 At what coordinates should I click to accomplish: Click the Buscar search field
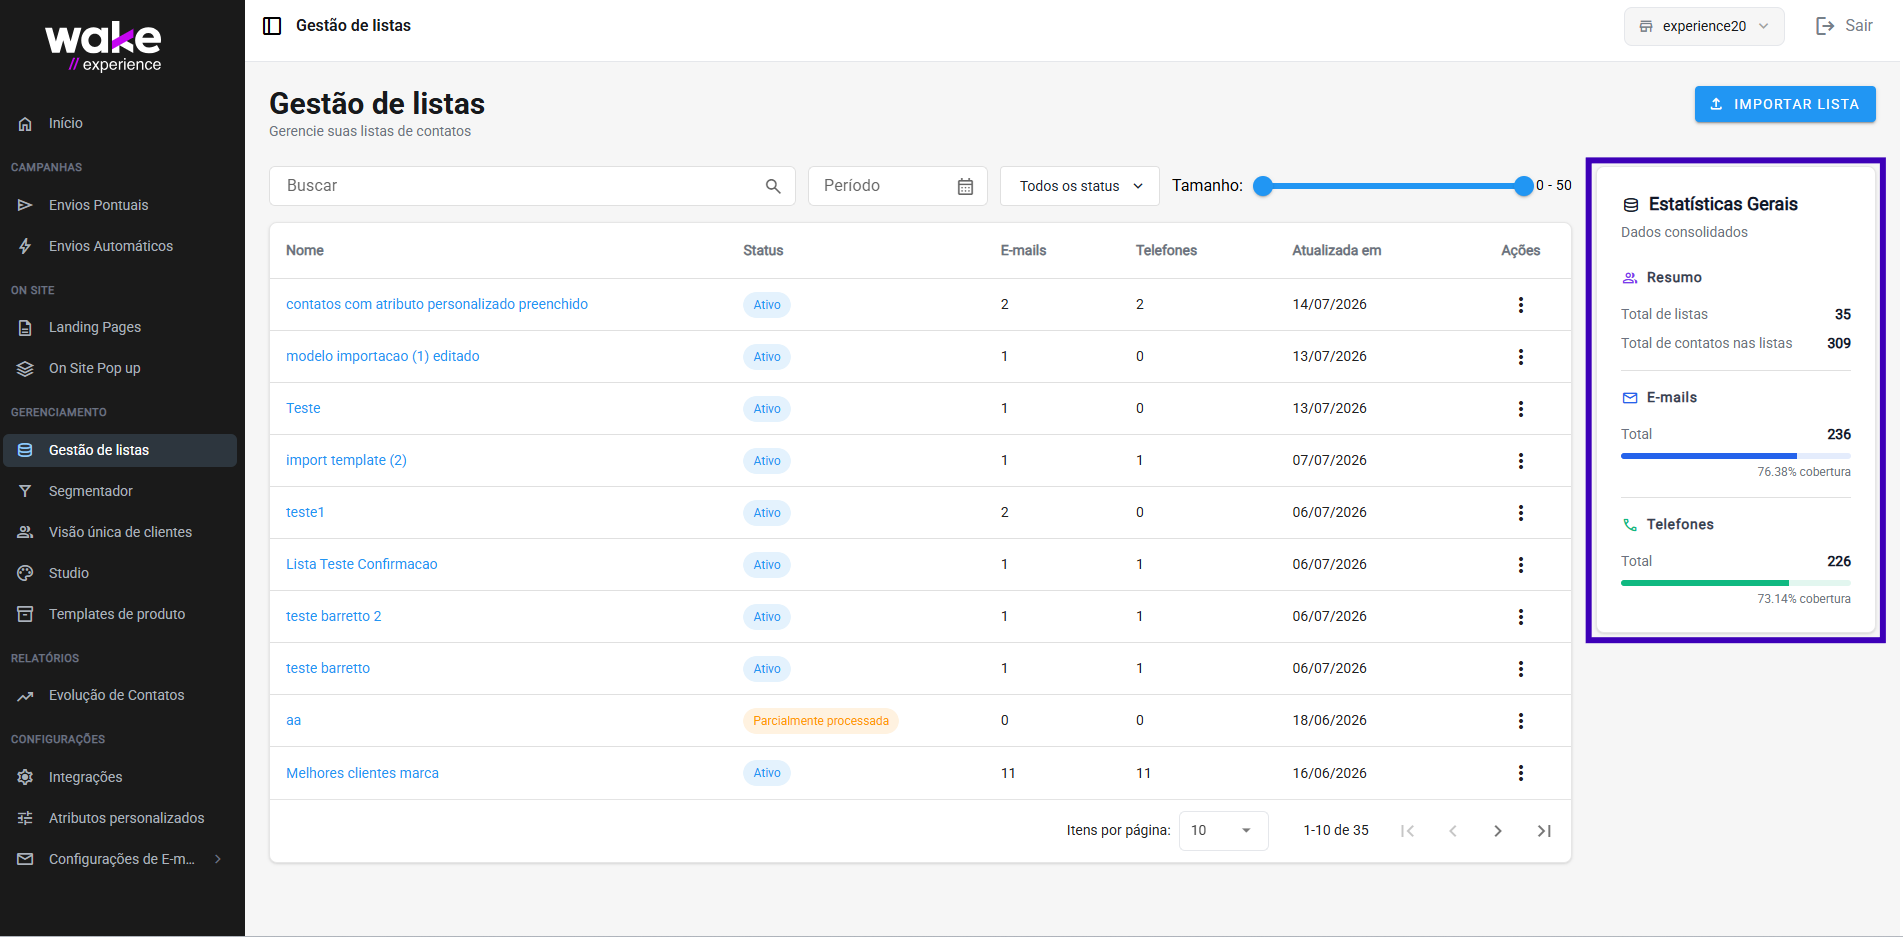click(532, 186)
